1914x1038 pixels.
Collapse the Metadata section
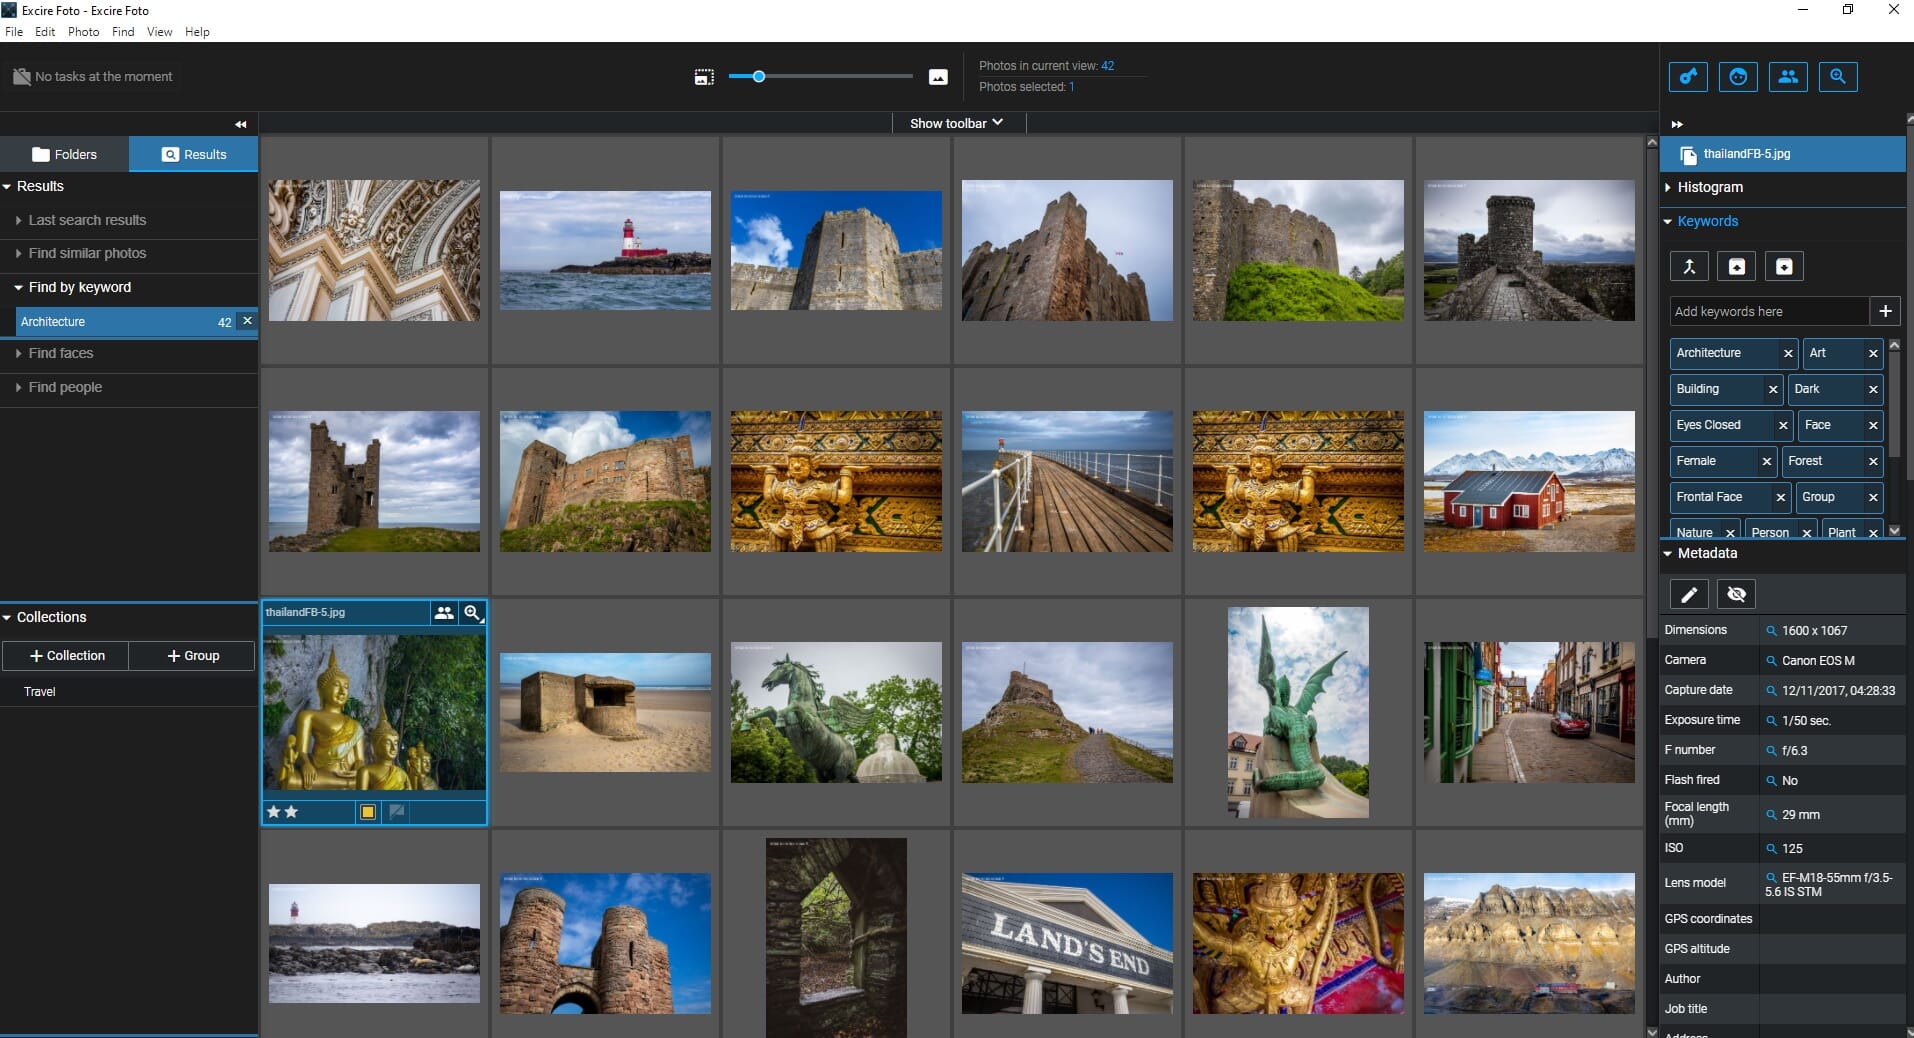[x=1668, y=553]
